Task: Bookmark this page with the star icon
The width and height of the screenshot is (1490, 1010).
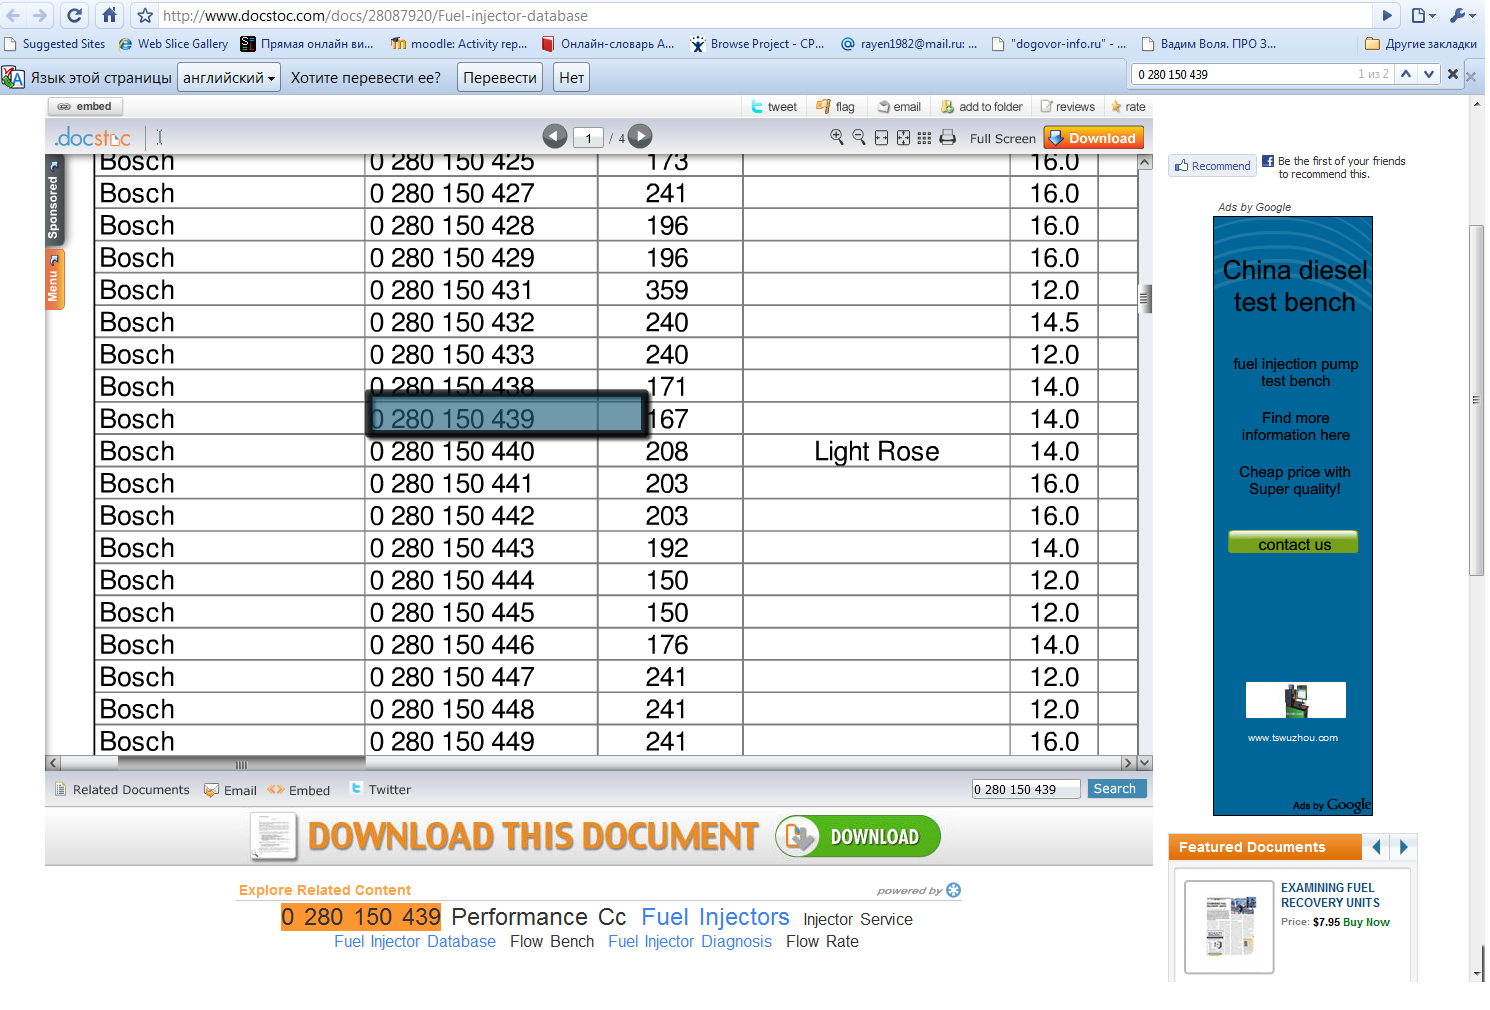Action: tap(145, 15)
